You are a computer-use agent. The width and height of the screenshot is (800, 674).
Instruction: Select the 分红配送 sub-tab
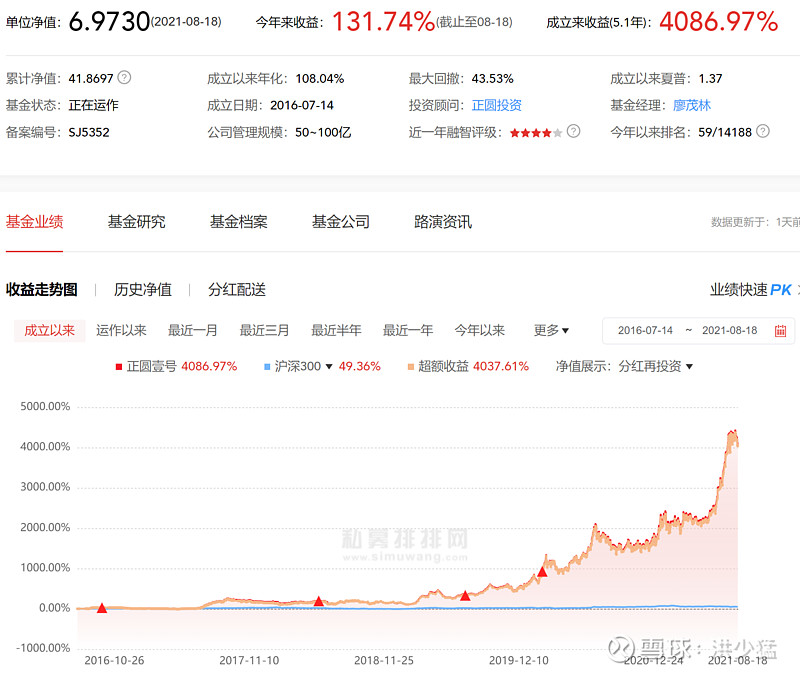click(237, 290)
